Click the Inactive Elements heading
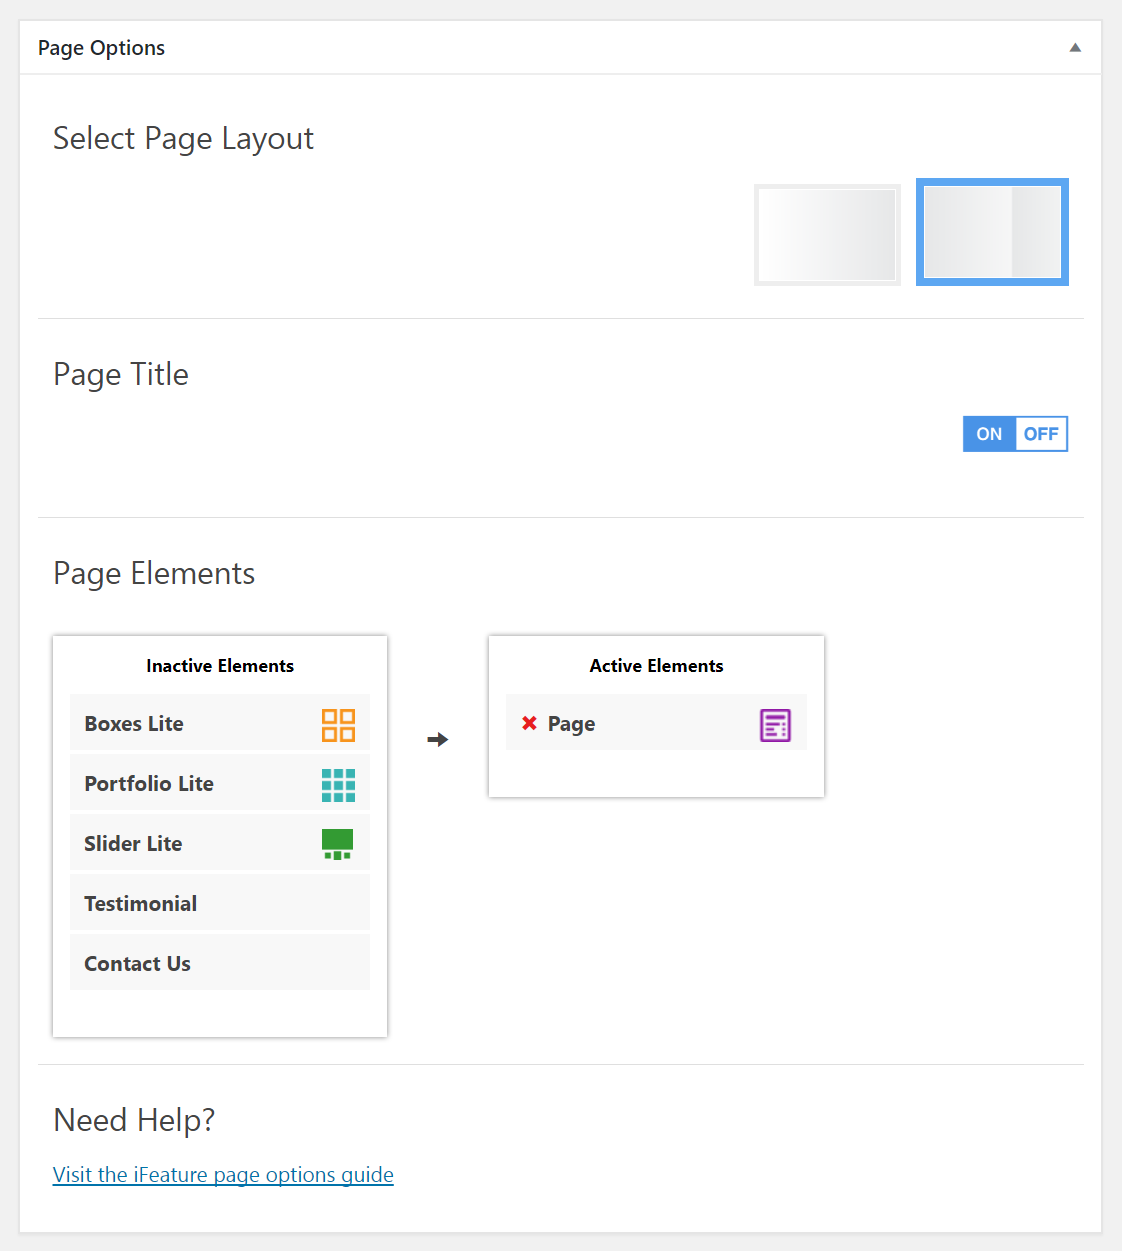 coord(220,666)
